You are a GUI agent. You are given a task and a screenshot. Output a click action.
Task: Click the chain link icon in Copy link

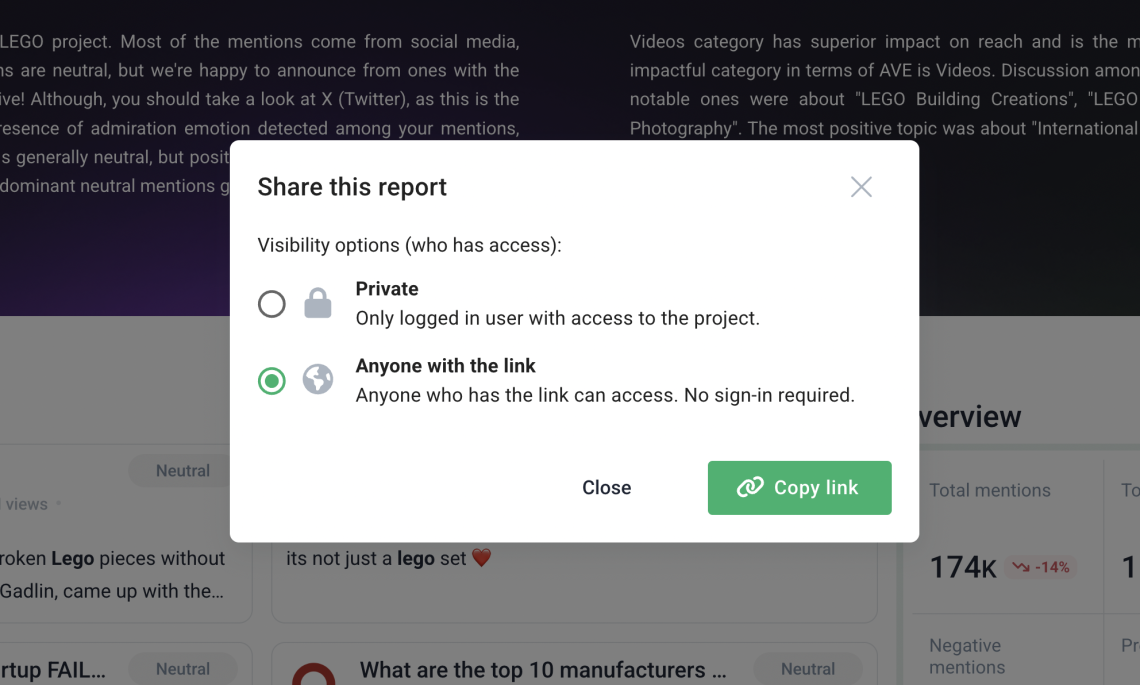tap(750, 487)
